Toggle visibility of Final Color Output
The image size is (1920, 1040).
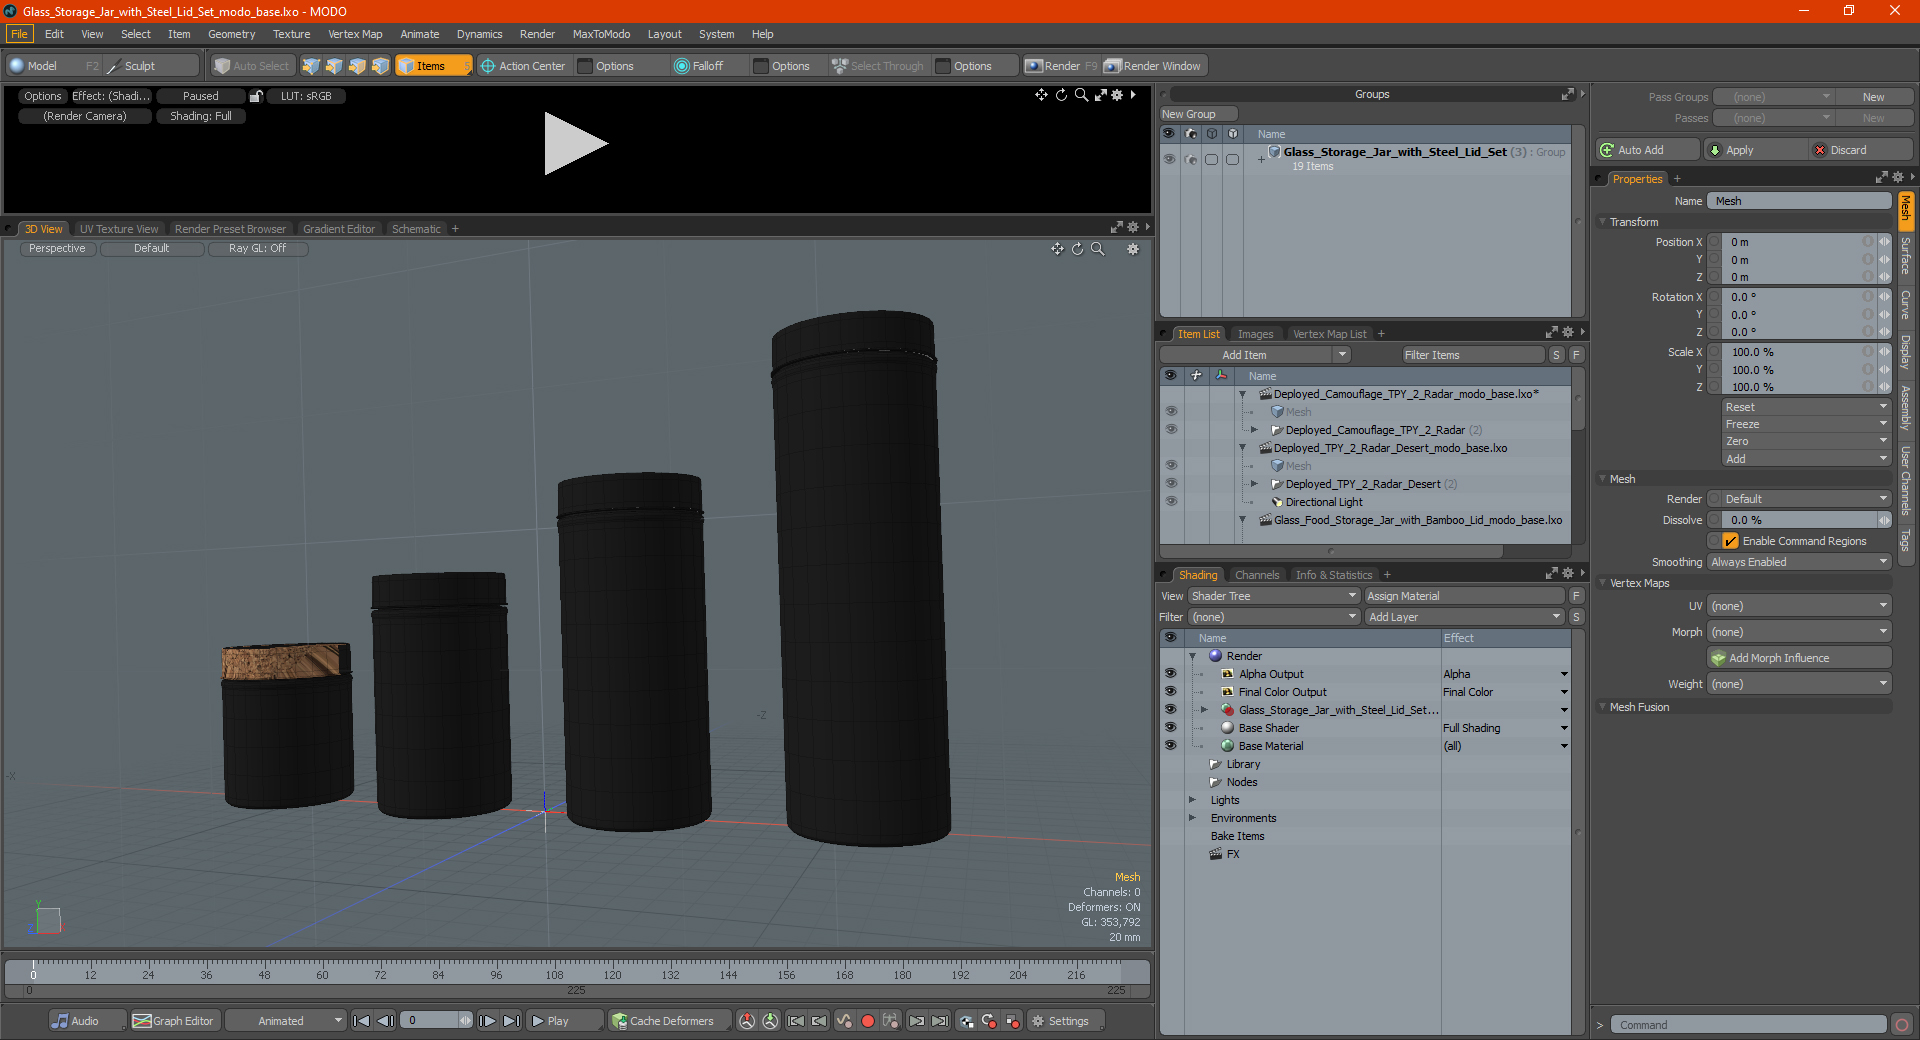tap(1170, 692)
